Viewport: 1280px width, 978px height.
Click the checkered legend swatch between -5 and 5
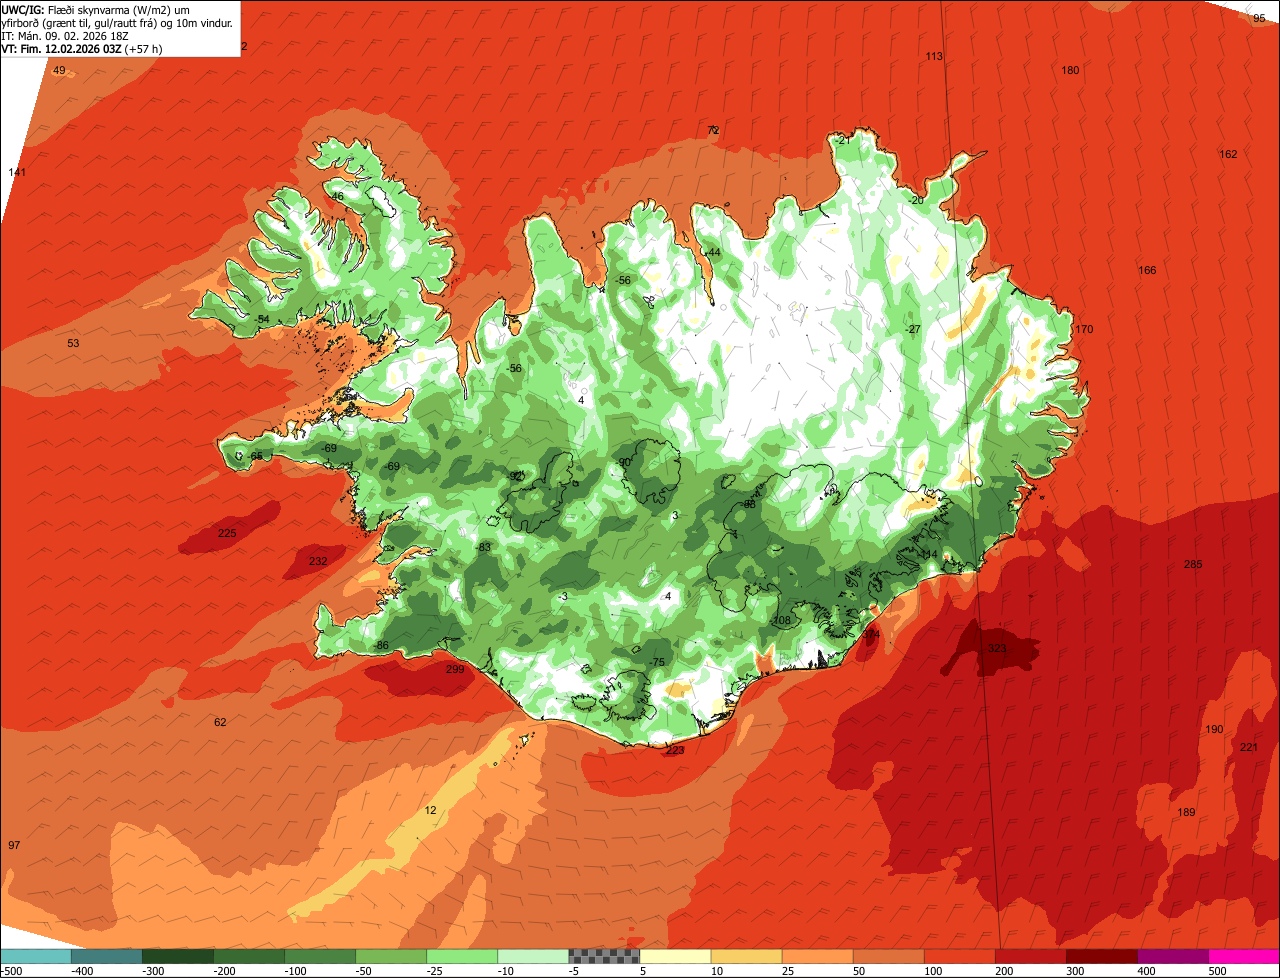coord(604,956)
